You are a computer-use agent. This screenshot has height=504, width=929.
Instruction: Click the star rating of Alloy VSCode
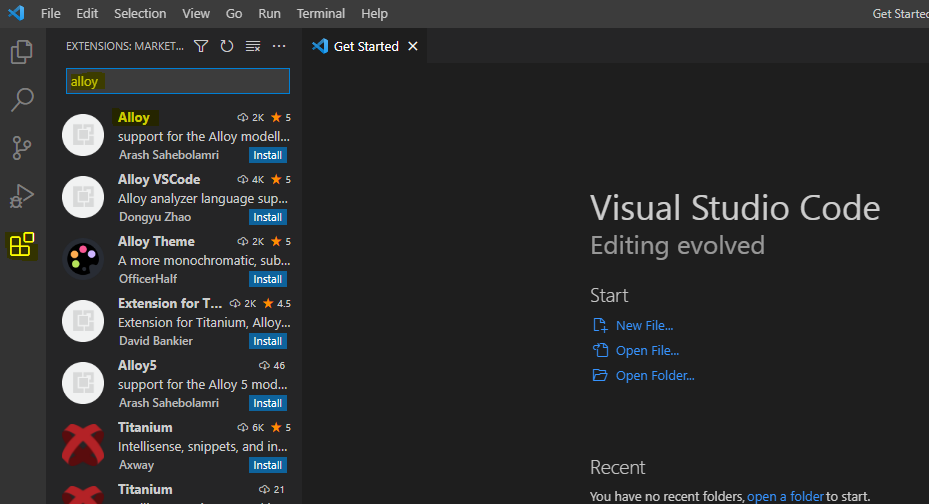[281, 179]
